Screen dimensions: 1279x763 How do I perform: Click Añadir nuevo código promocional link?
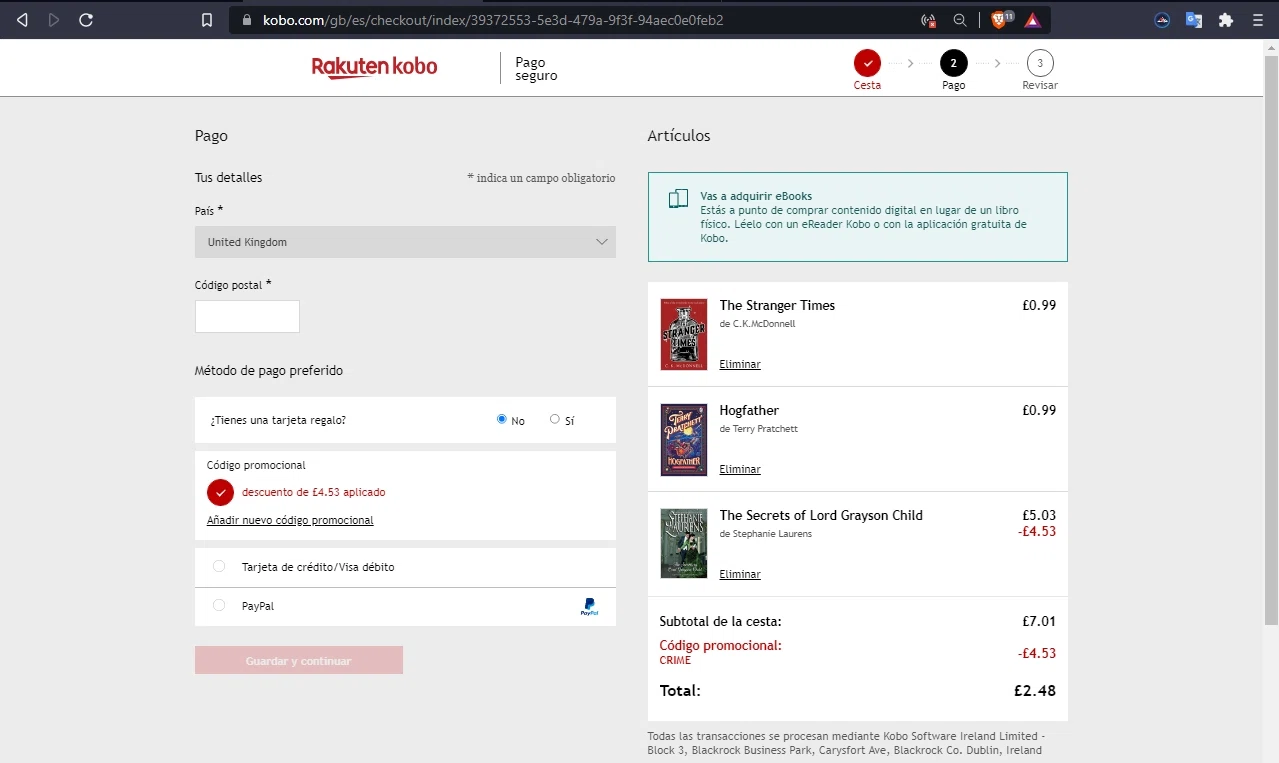tap(290, 520)
